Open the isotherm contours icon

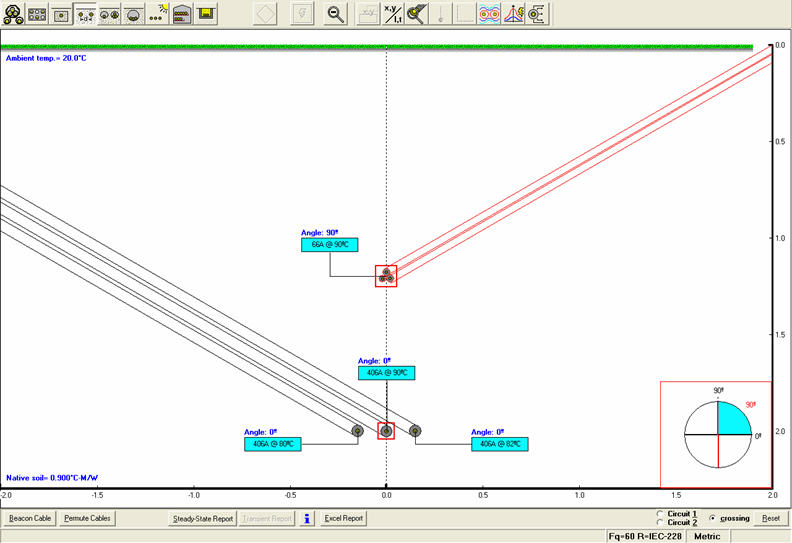click(490, 14)
